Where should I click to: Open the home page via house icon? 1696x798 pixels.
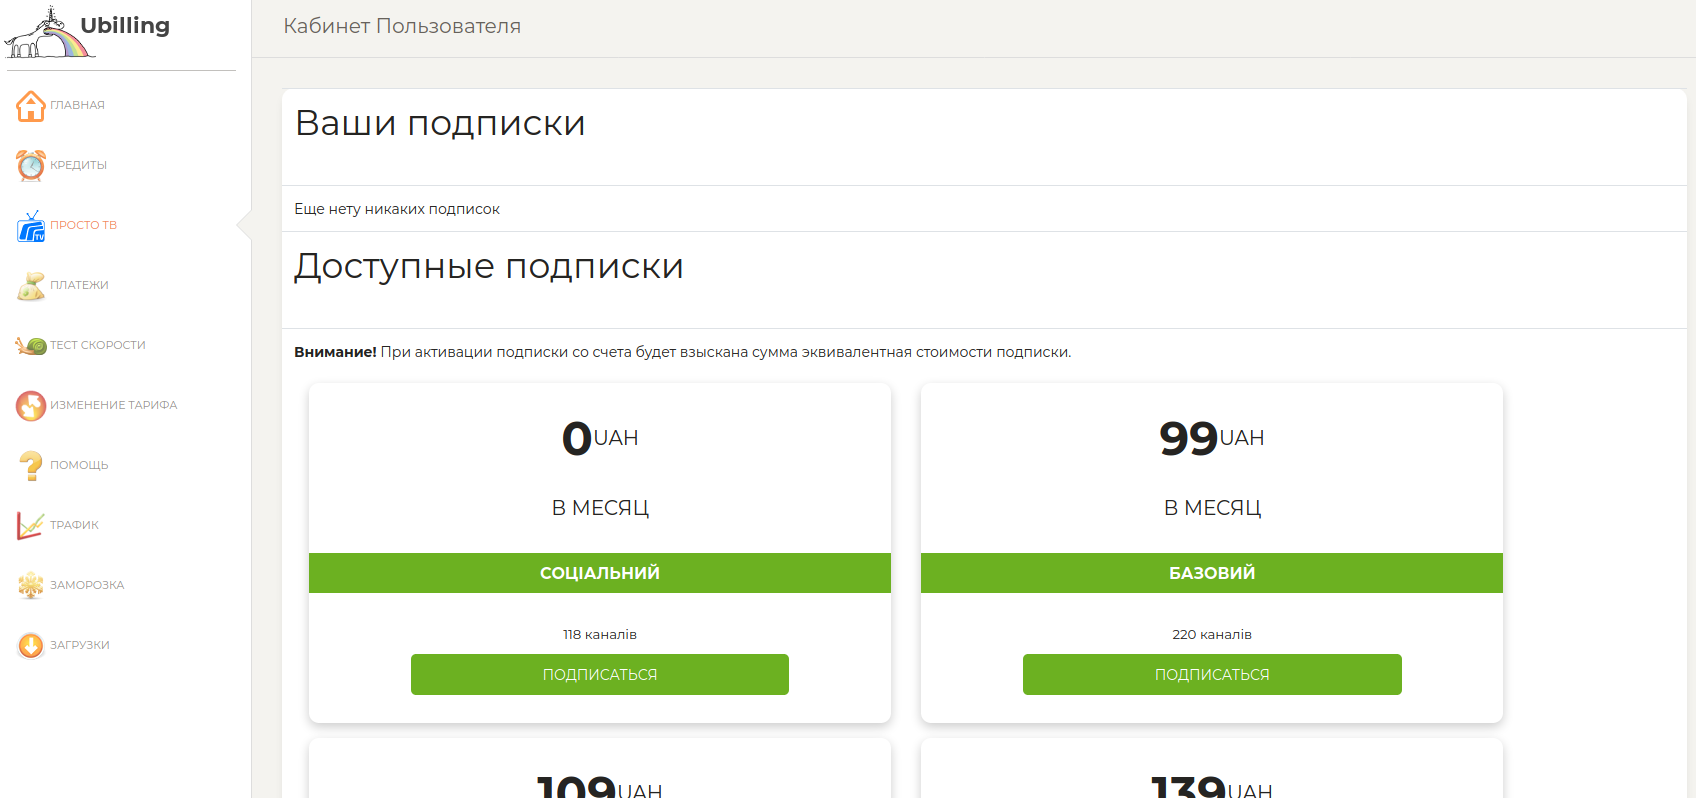[x=31, y=105]
